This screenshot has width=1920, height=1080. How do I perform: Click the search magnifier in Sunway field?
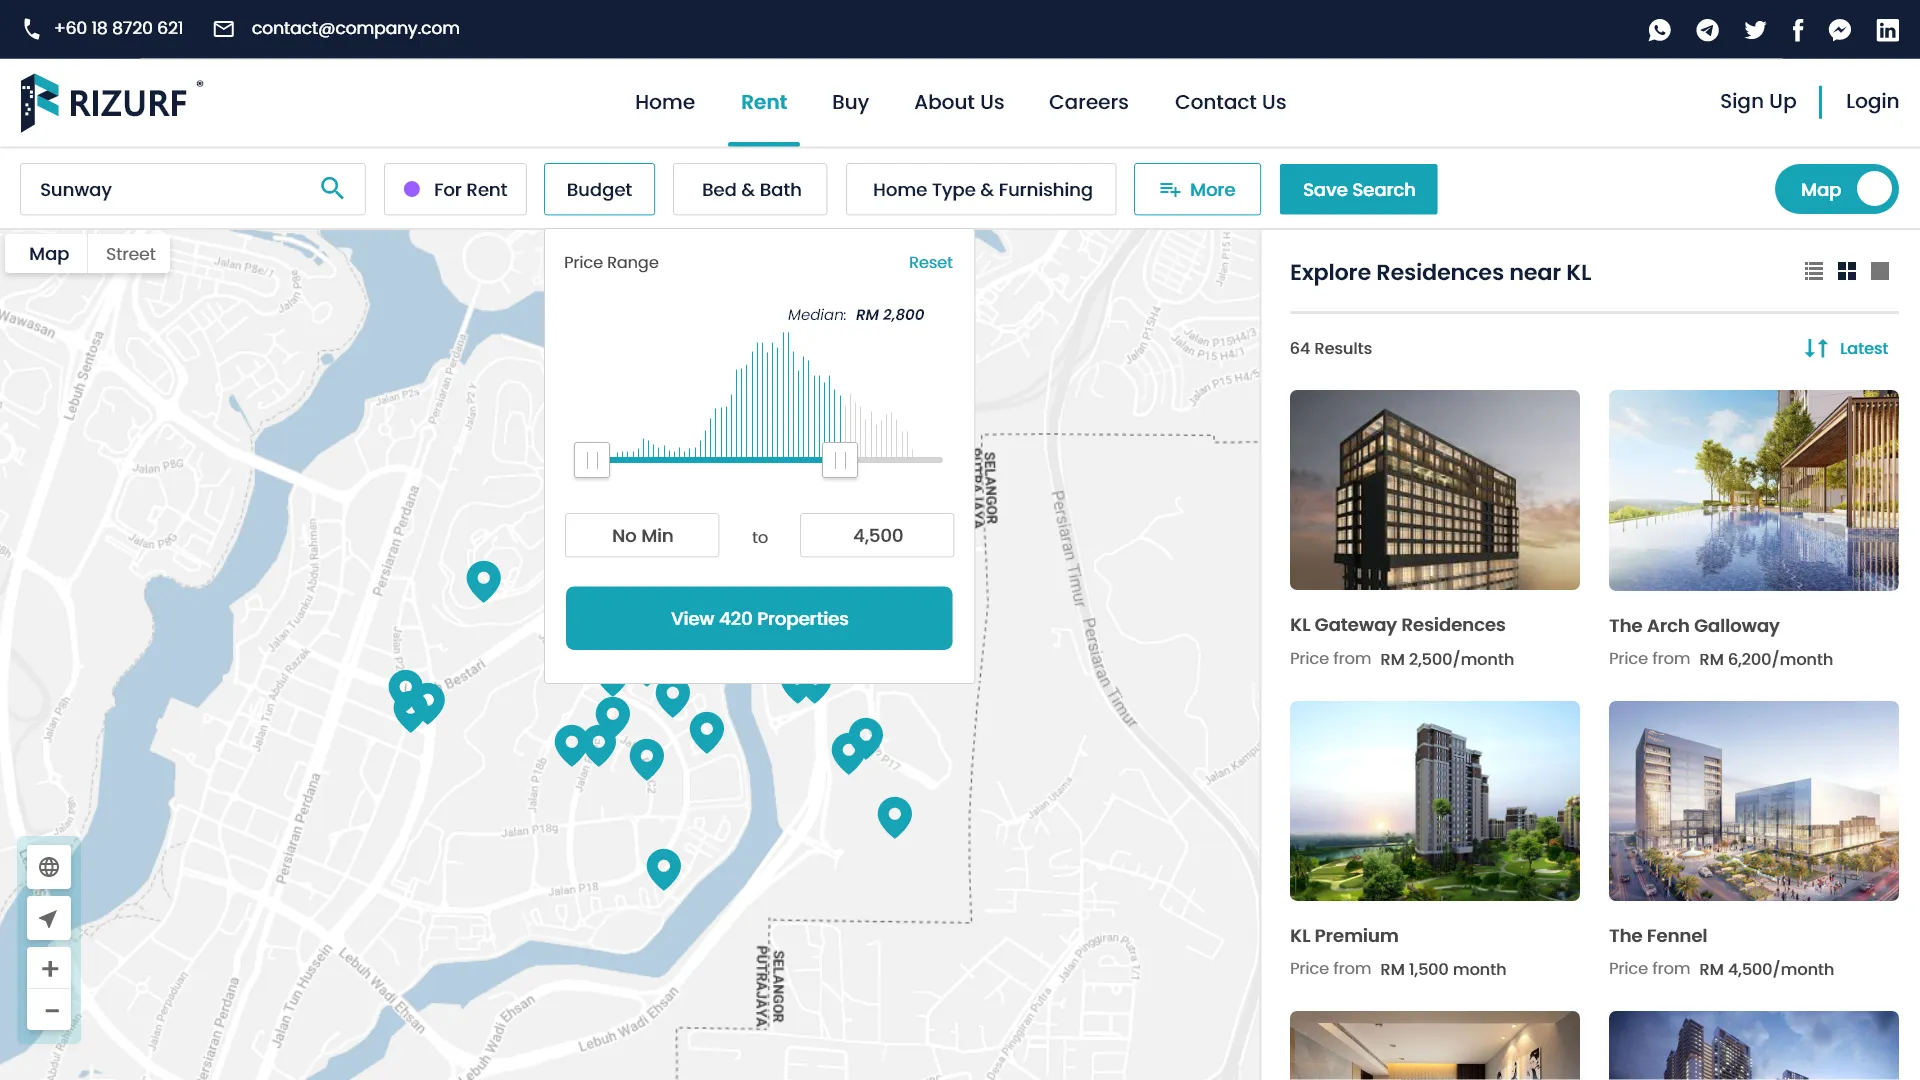coord(332,188)
